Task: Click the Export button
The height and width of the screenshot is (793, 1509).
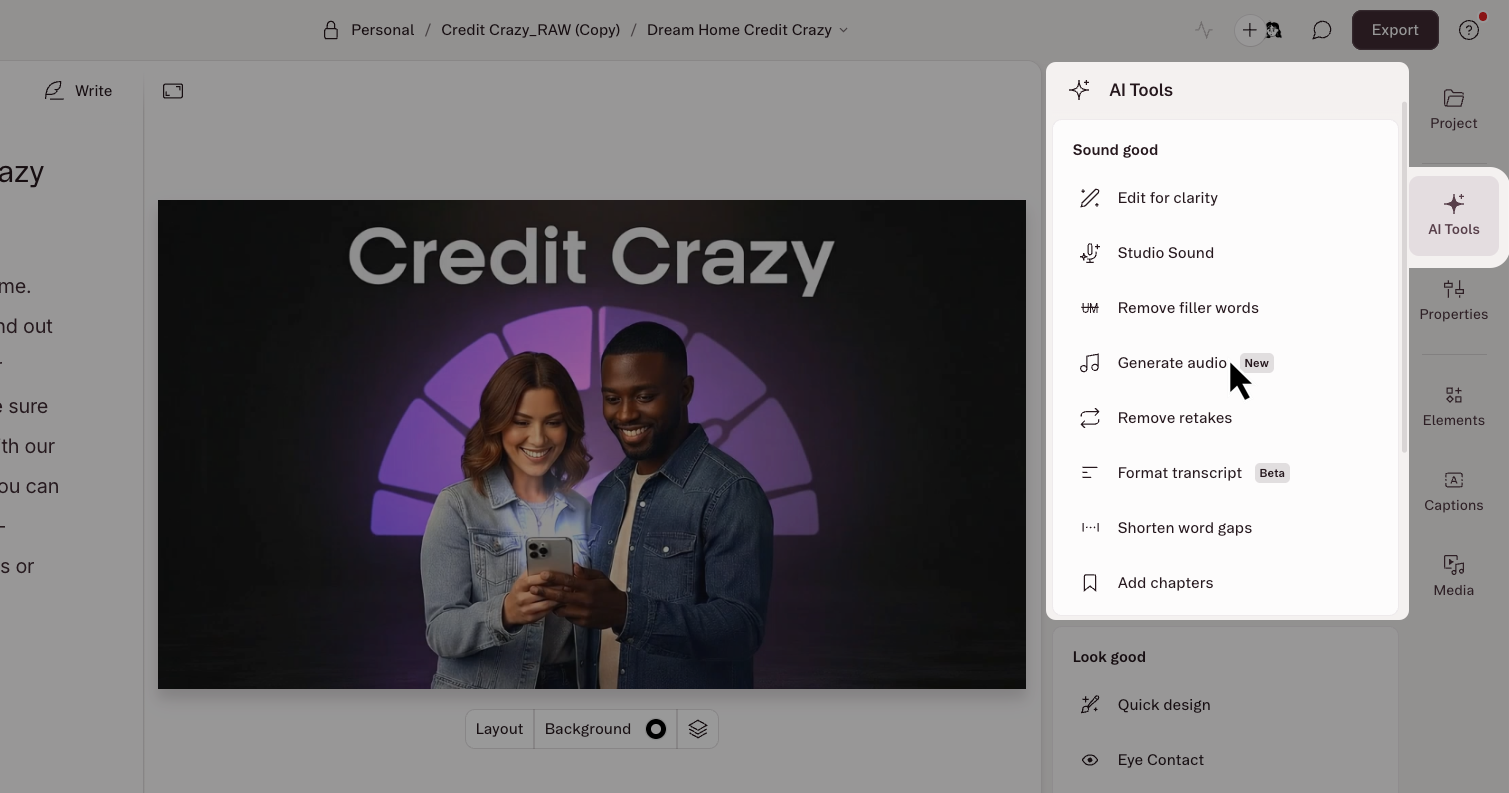Action: [1395, 30]
